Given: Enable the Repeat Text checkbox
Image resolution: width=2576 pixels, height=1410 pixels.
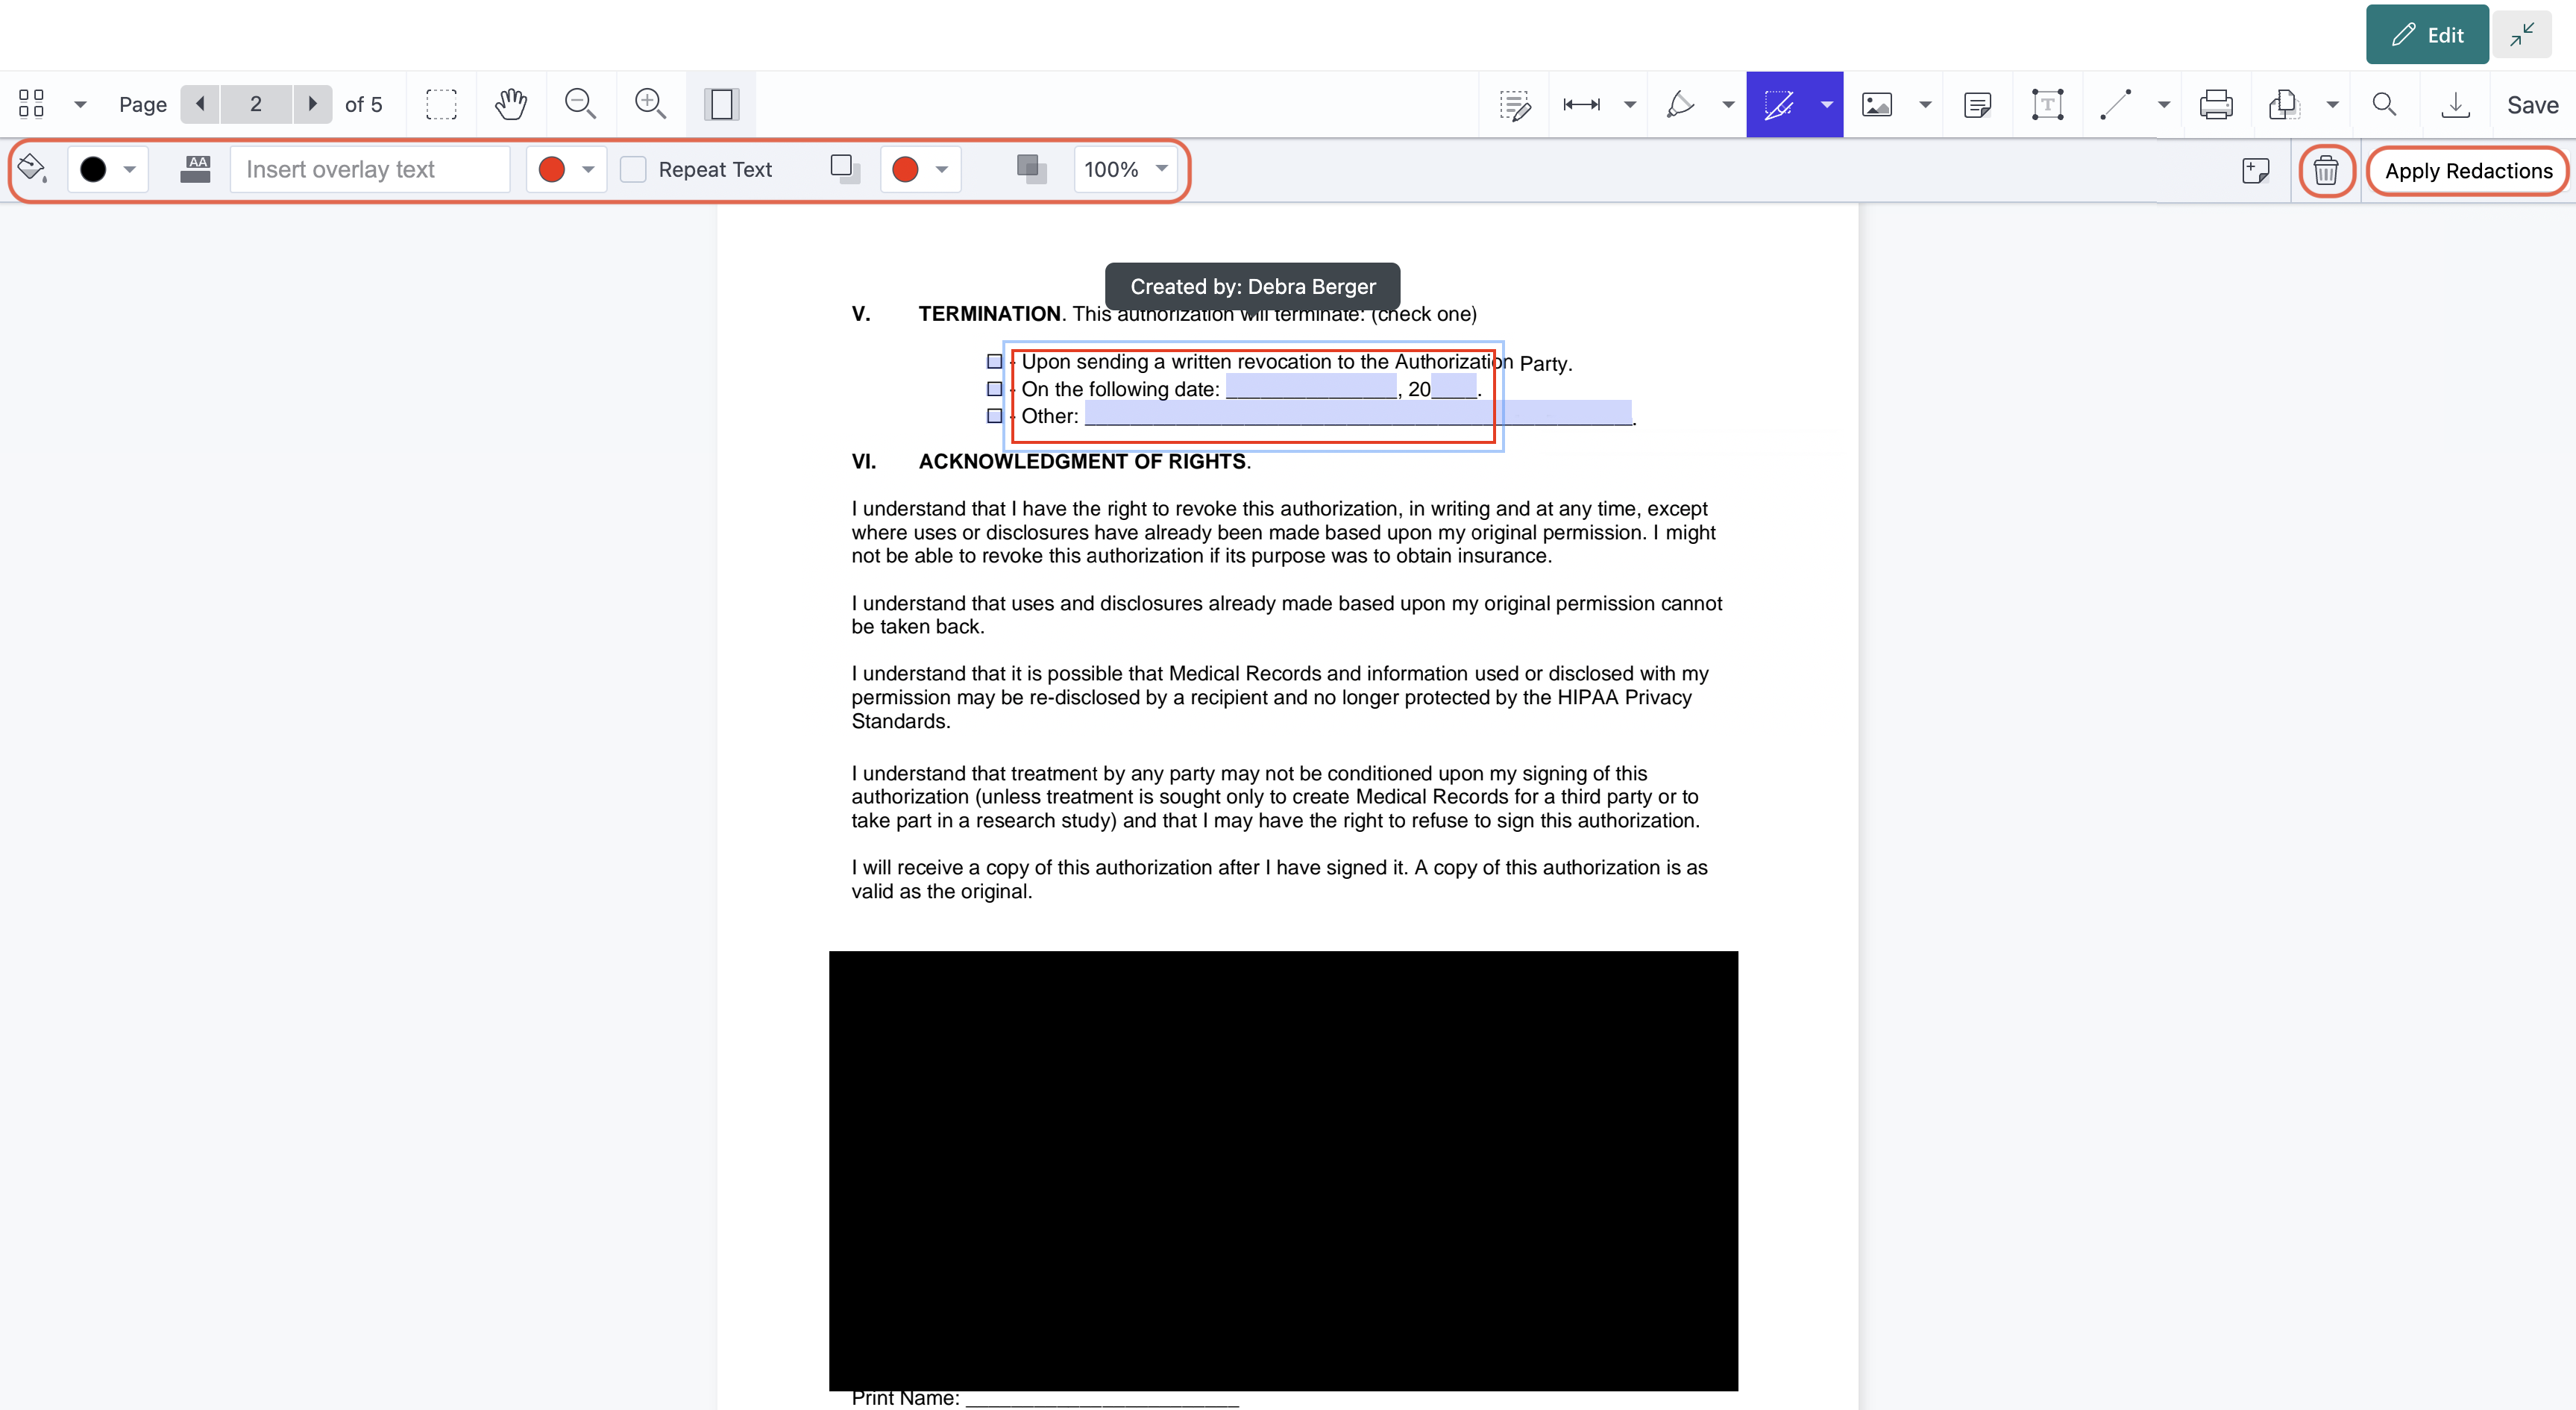Looking at the screenshot, I should click(x=633, y=169).
